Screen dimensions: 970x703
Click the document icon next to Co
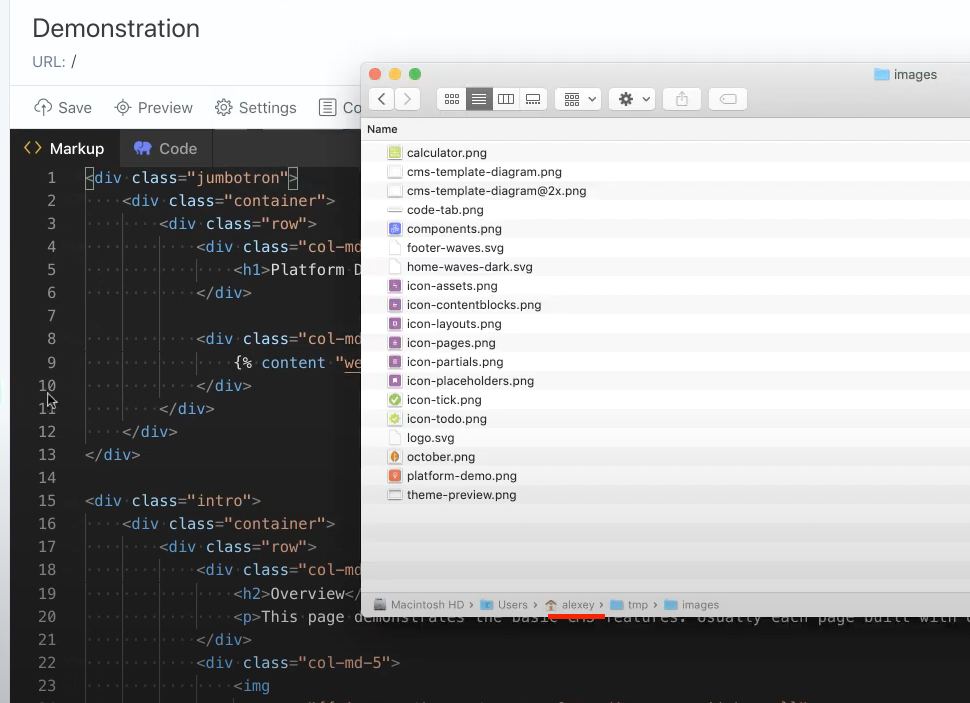[327, 108]
